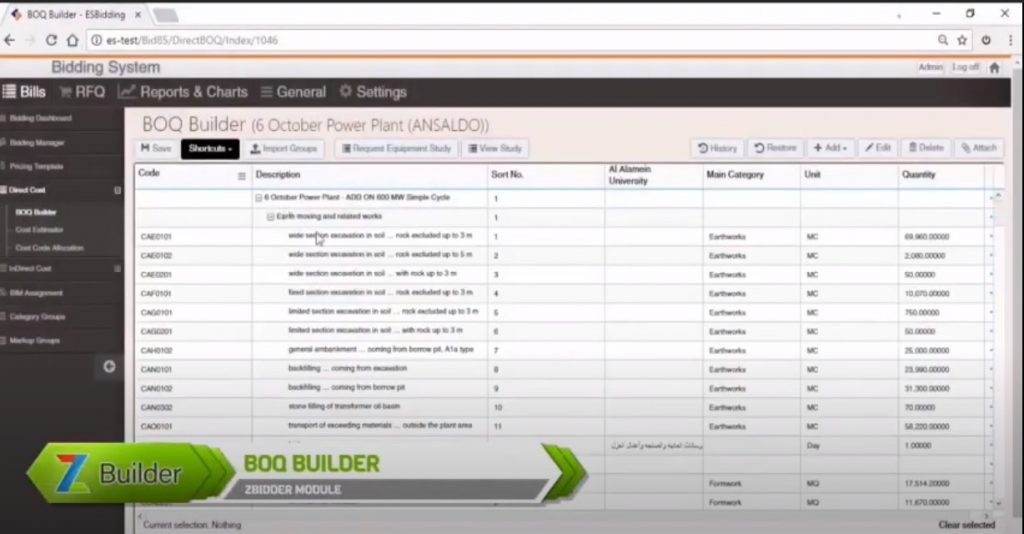Click the Edit button

point(878,148)
